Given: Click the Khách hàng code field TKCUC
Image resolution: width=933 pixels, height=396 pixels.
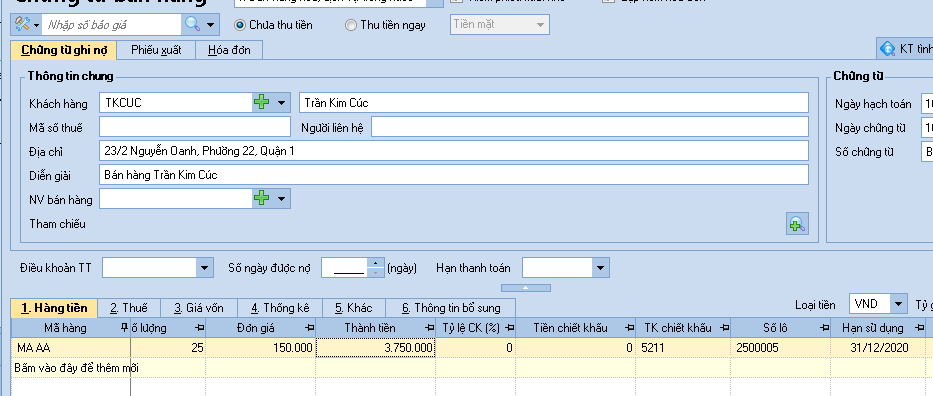Looking at the screenshot, I should click(x=176, y=102).
